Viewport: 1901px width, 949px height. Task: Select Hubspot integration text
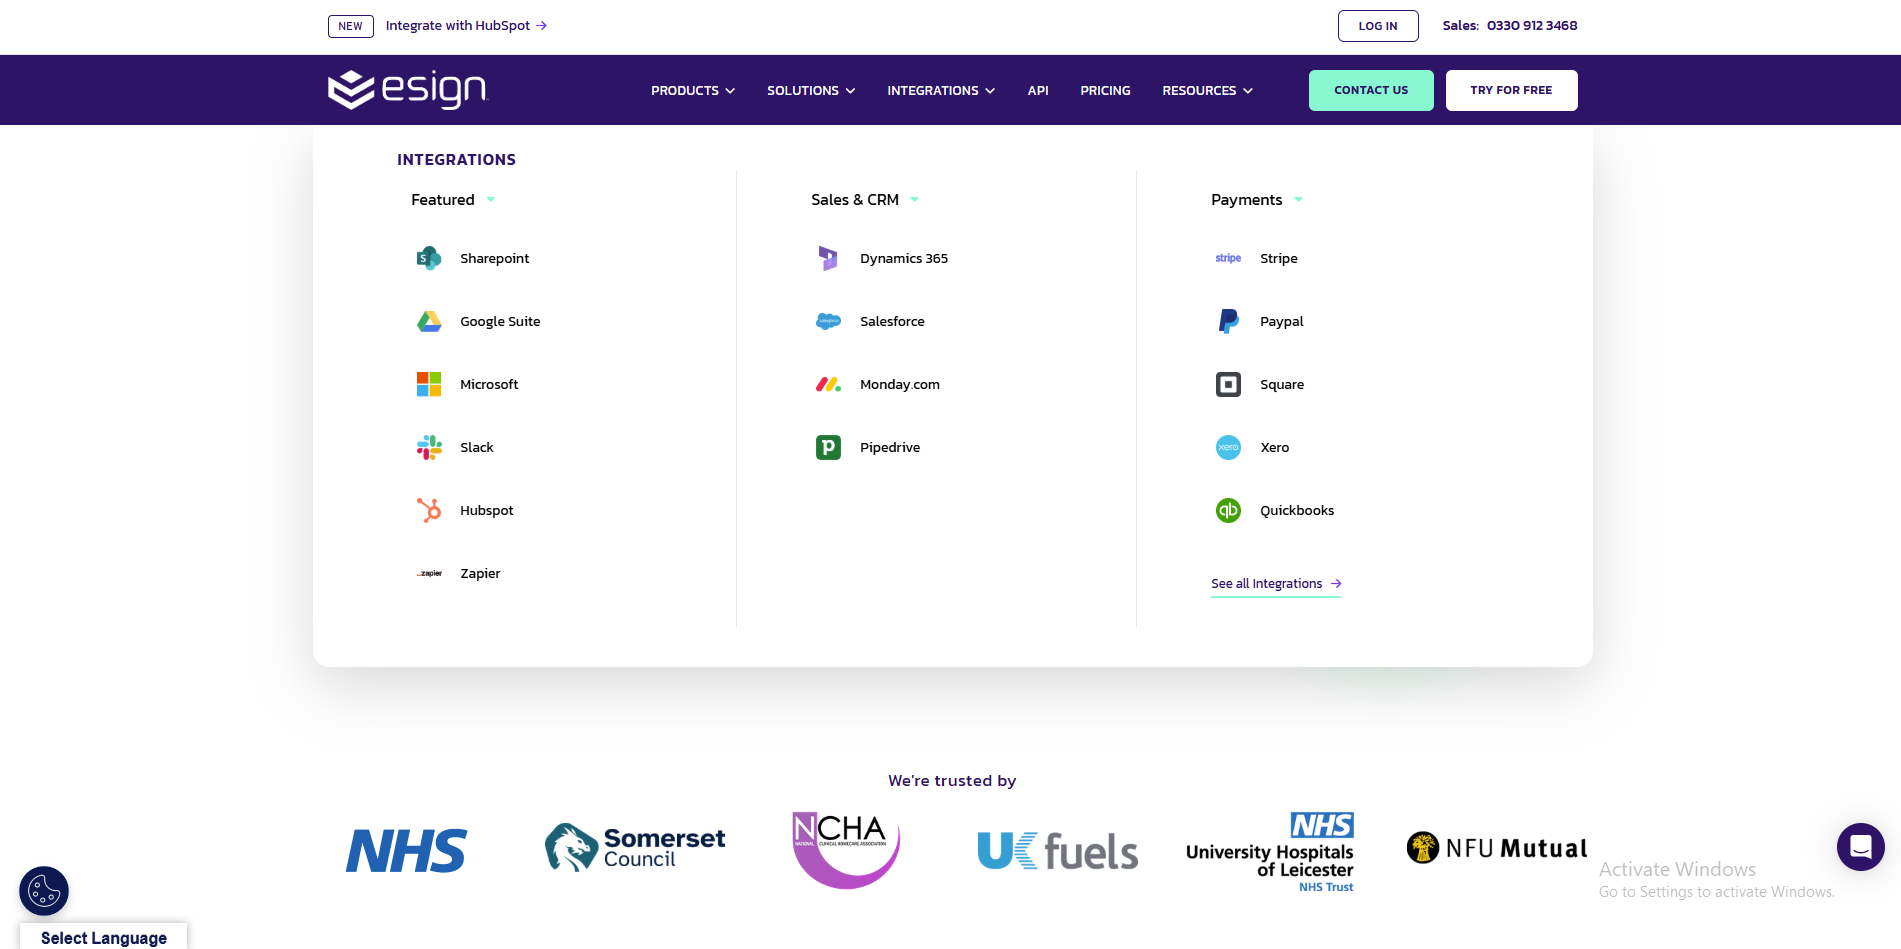click(486, 510)
